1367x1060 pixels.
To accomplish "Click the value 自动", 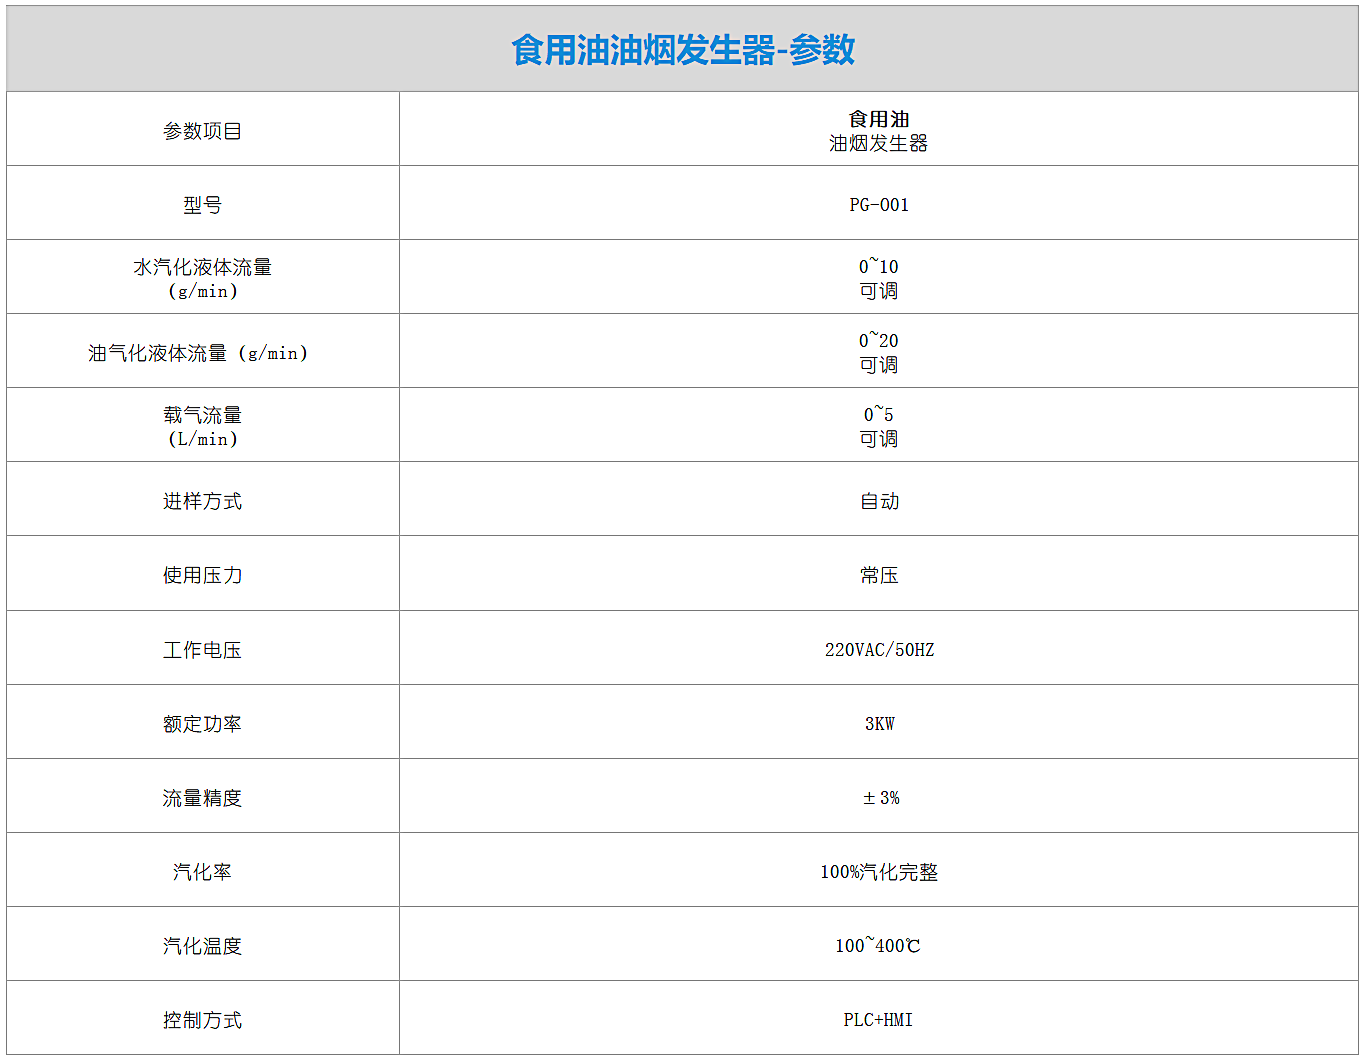I will pos(879,501).
